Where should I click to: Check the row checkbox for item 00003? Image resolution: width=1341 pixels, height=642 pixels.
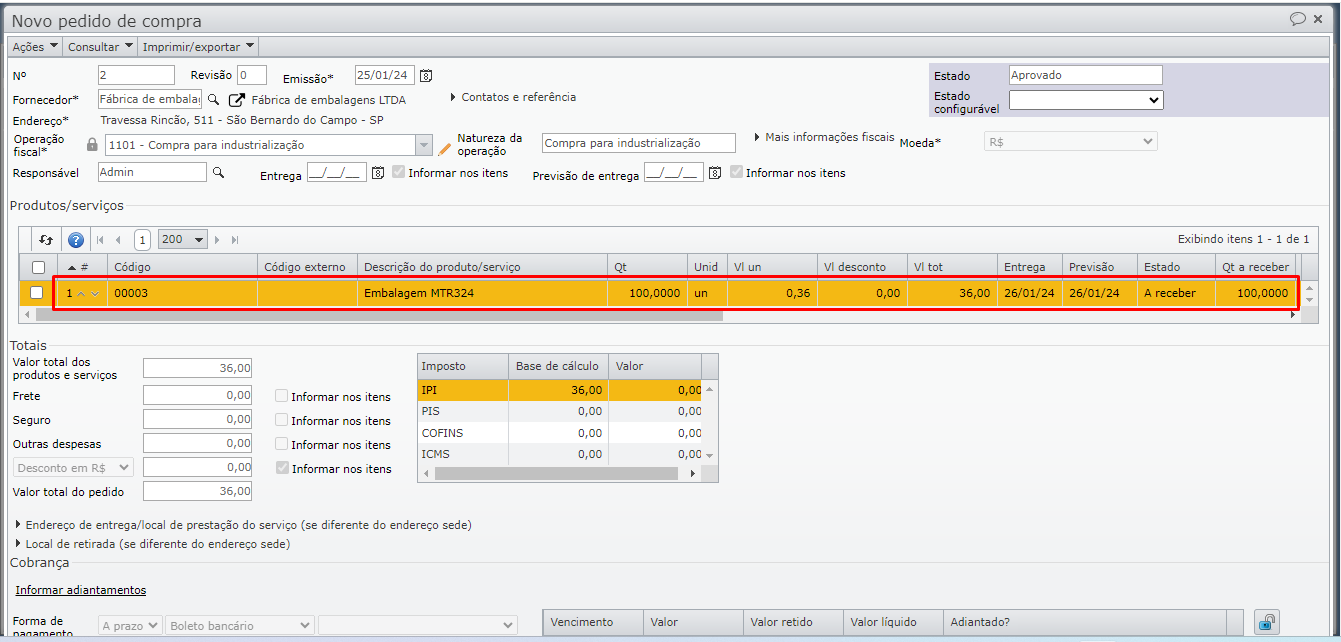37,293
